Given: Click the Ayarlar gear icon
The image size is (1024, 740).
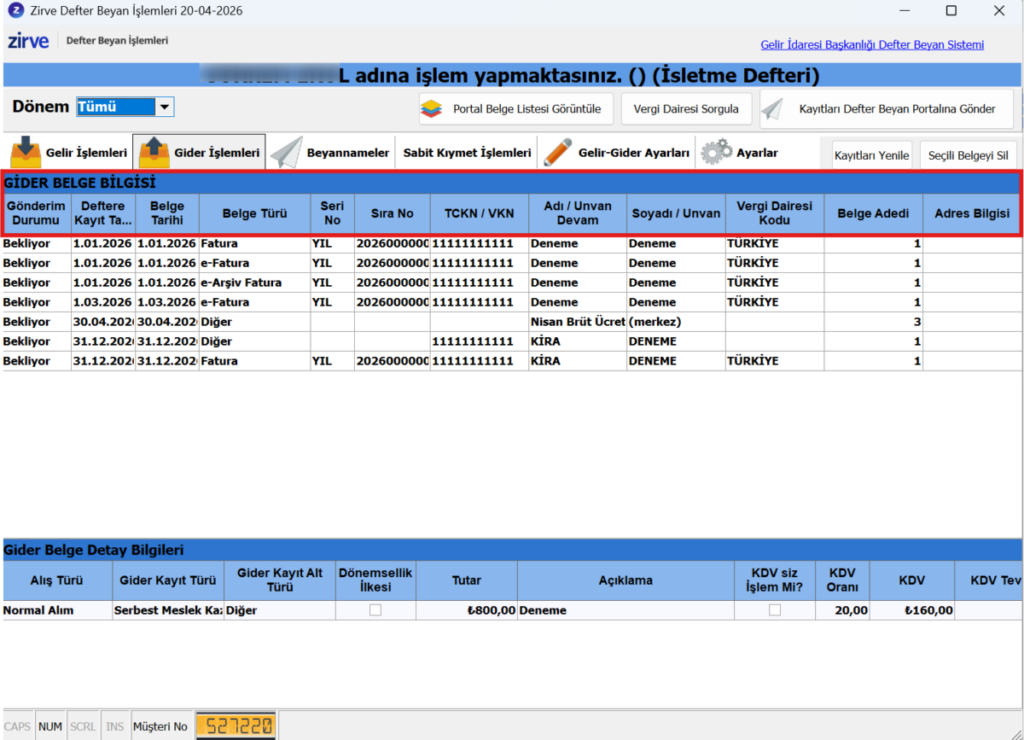Looking at the screenshot, I should (716, 152).
